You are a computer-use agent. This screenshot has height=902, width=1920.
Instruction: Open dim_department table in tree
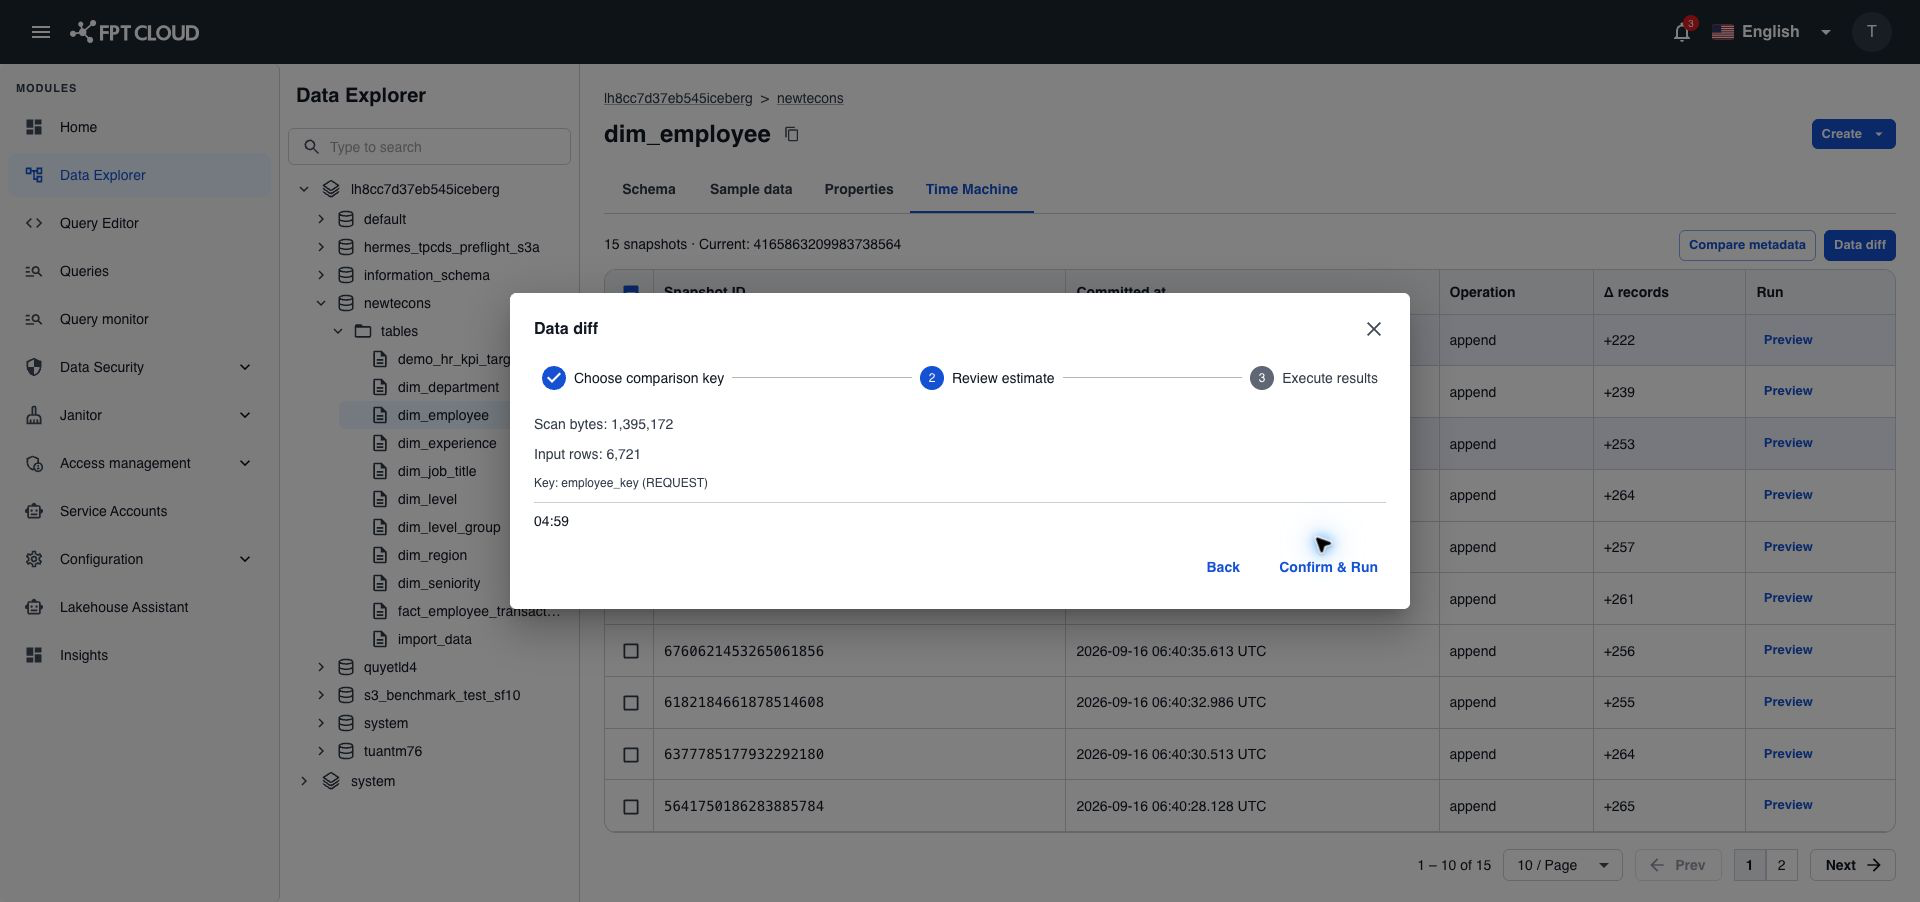(447, 387)
